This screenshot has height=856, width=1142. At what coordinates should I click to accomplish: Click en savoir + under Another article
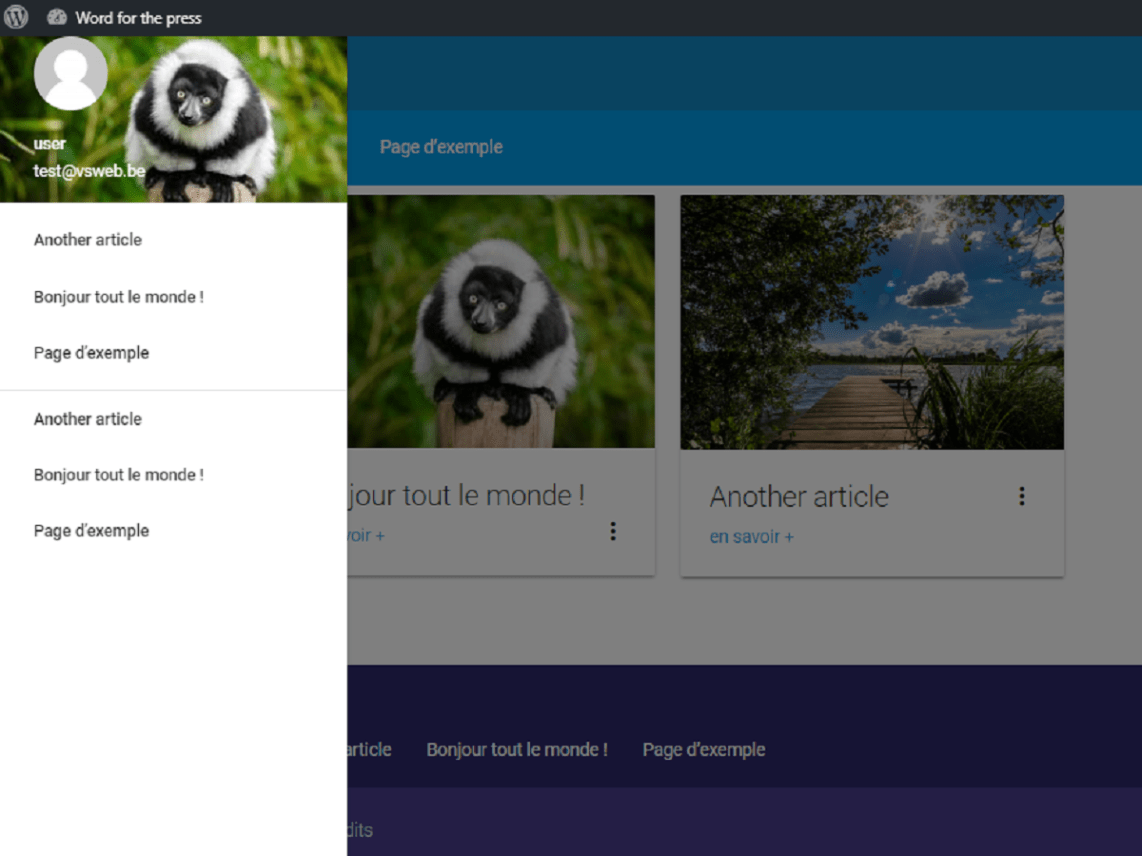[751, 537]
